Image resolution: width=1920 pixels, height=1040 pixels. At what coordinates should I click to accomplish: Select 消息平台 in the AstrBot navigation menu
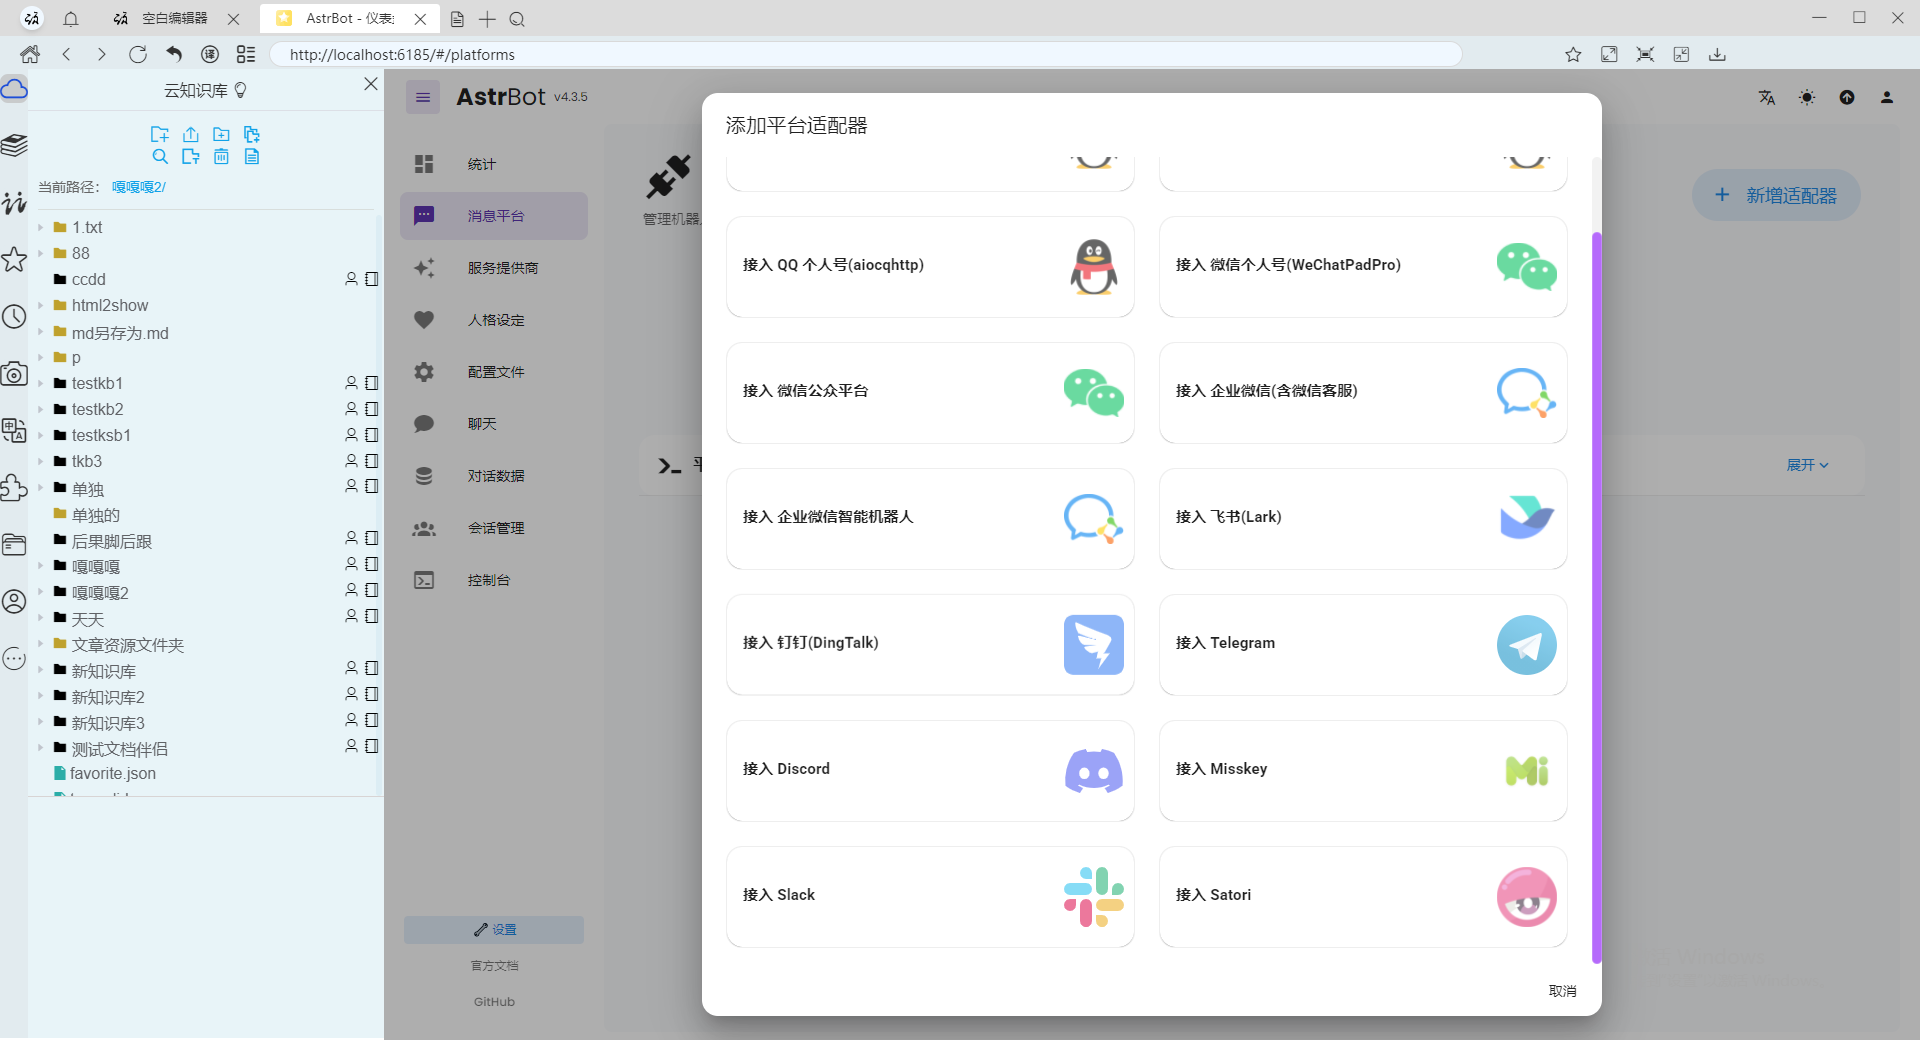pos(495,215)
